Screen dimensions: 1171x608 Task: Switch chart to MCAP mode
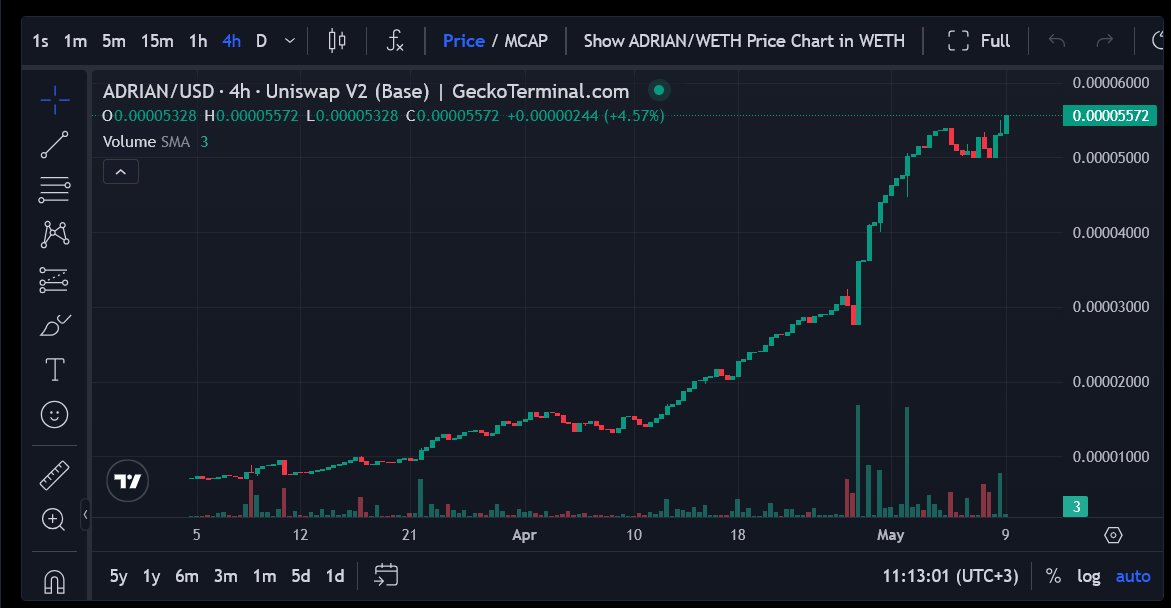526,41
